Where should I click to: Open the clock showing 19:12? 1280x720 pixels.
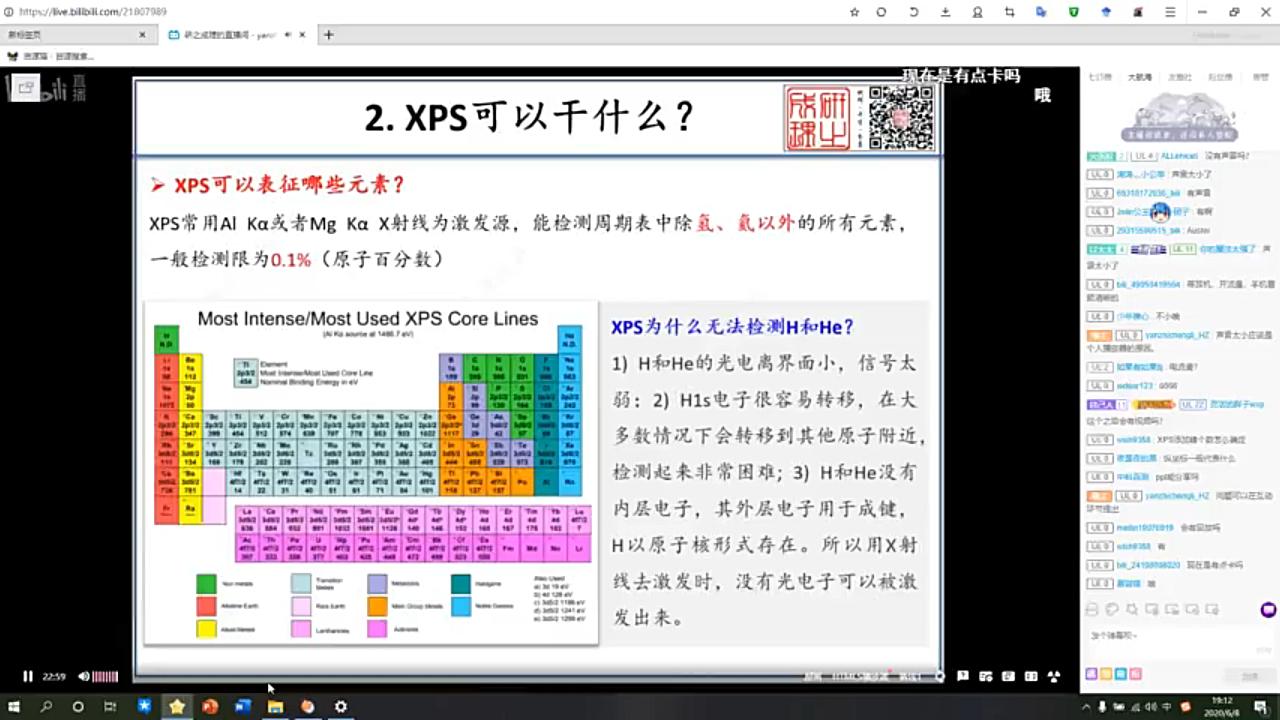pos(1222,706)
